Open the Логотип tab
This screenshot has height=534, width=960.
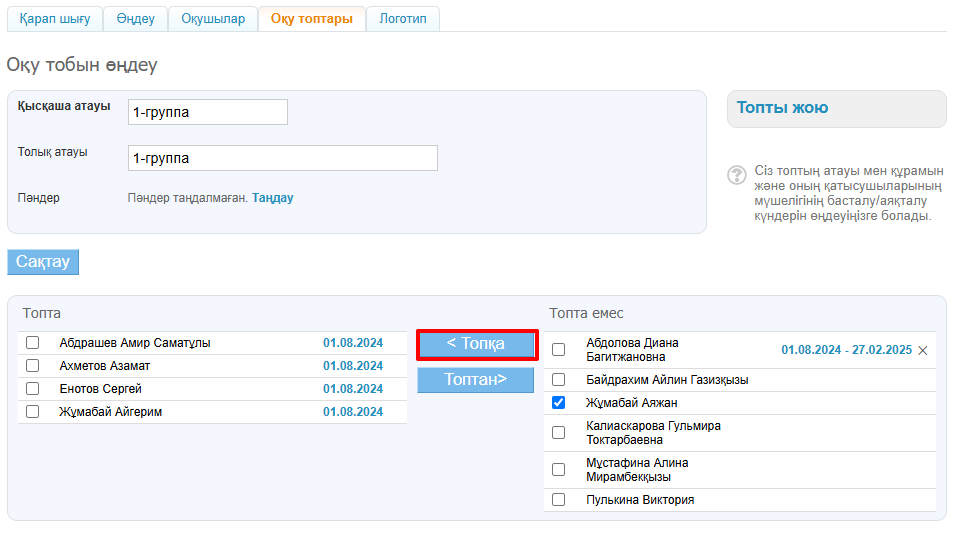point(403,19)
